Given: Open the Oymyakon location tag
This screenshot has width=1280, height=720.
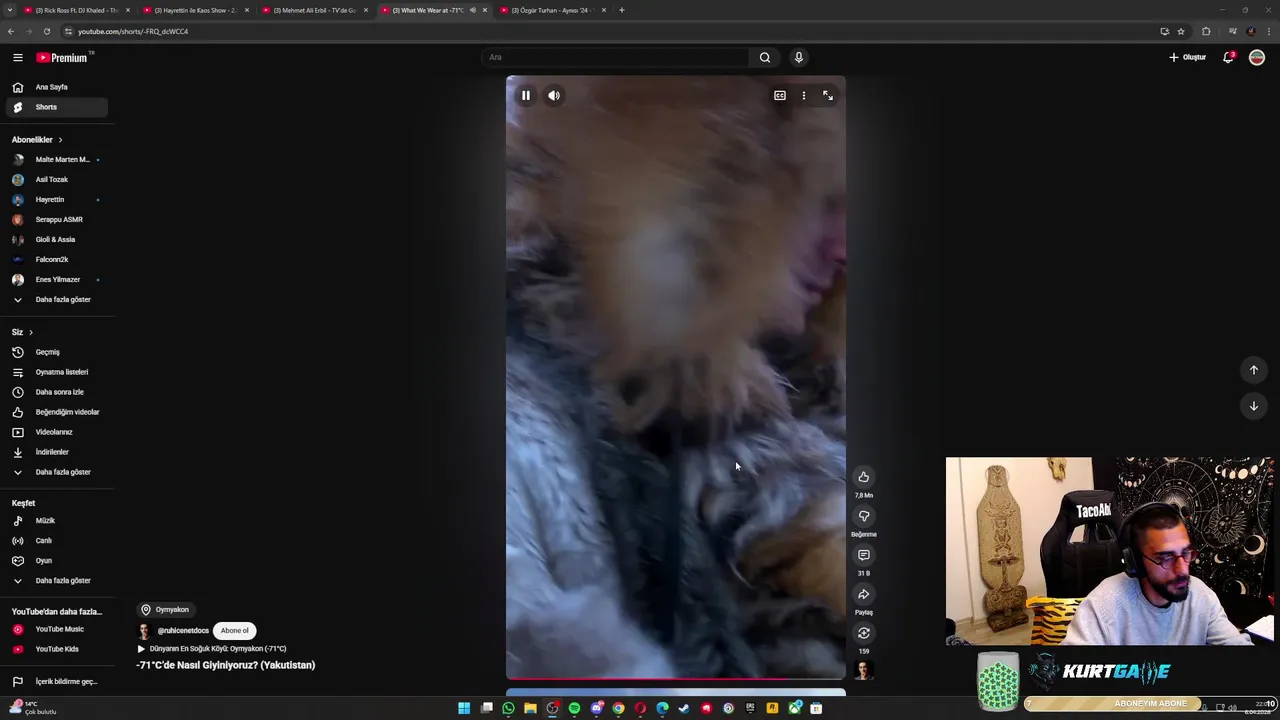Looking at the screenshot, I should [165, 610].
